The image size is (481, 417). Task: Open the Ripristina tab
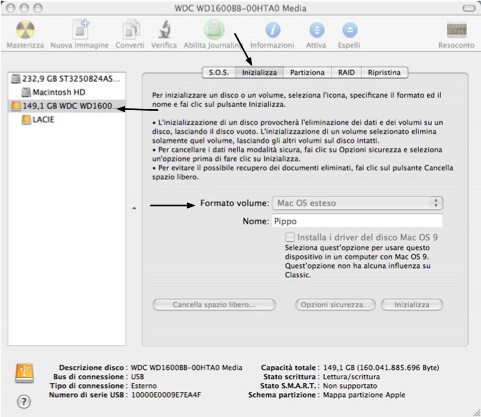tap(384, 72)
